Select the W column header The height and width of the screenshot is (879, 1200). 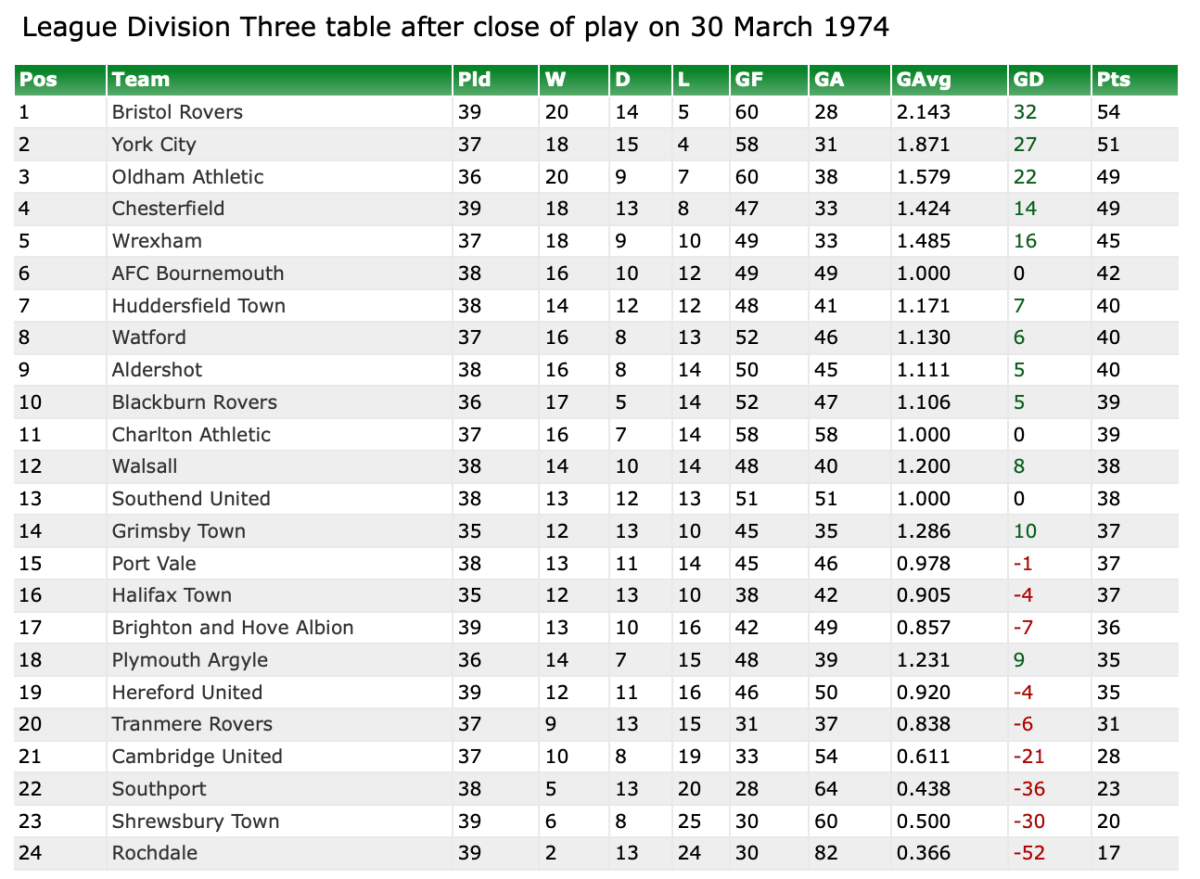pos(553,80)
